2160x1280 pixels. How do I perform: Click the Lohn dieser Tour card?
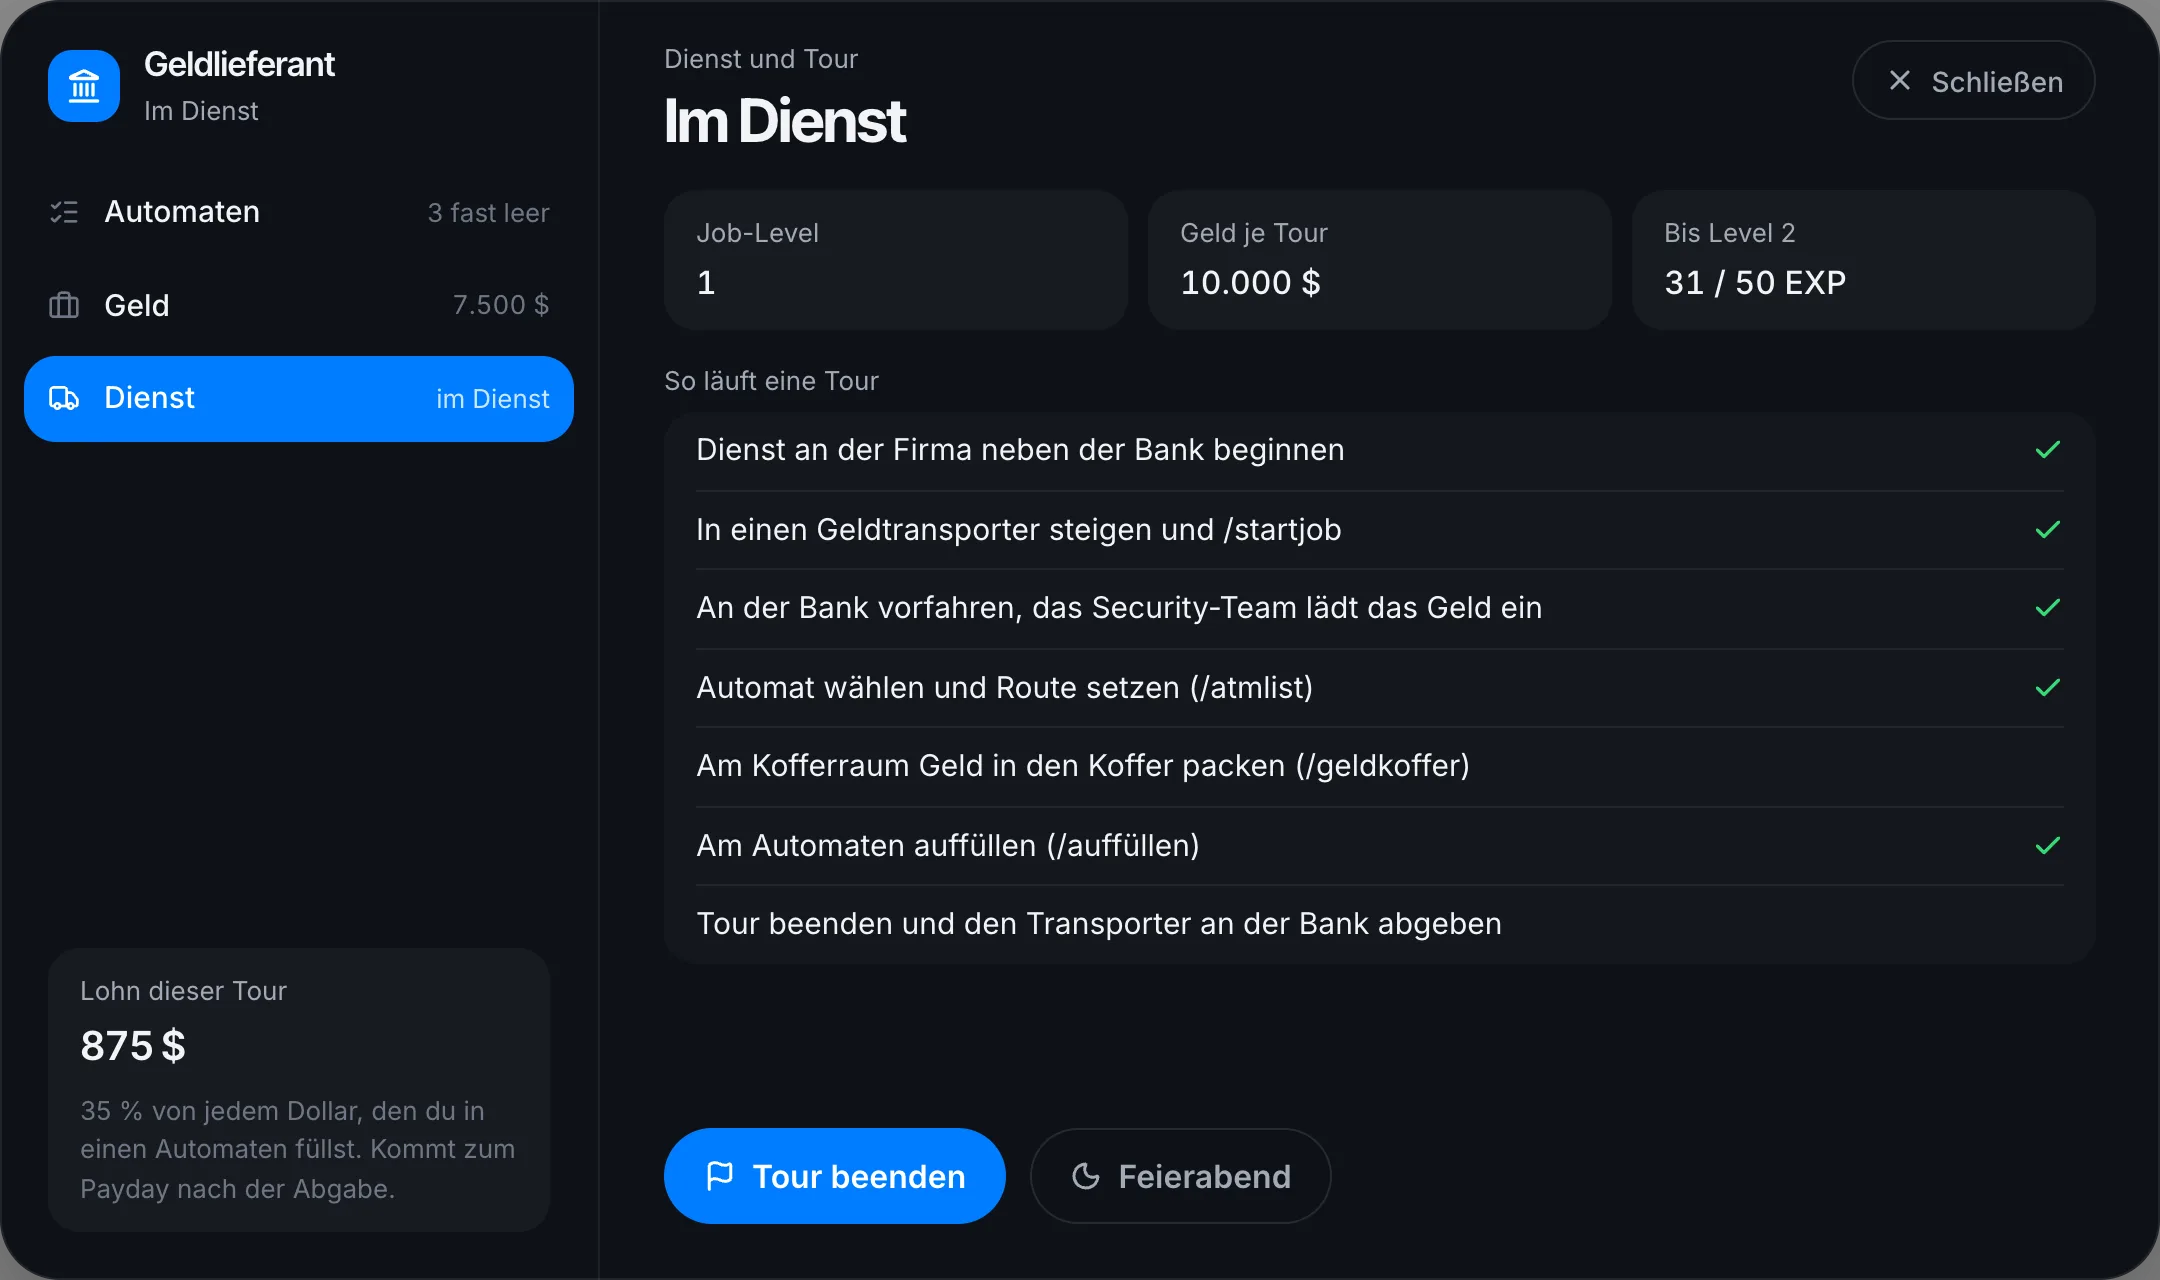pyautogui.click(x=299, y=1090)
